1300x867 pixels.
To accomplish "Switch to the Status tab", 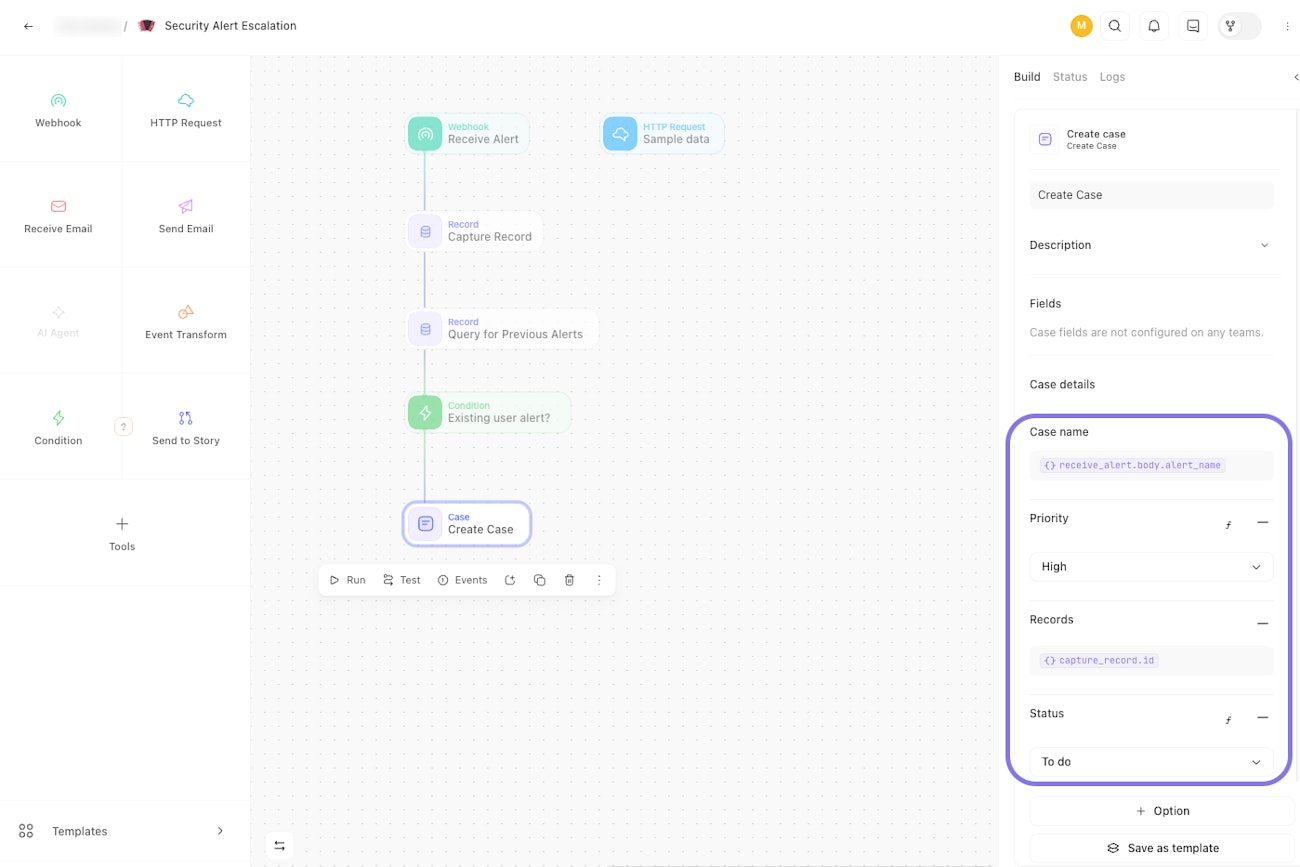I will (1069, 77).
